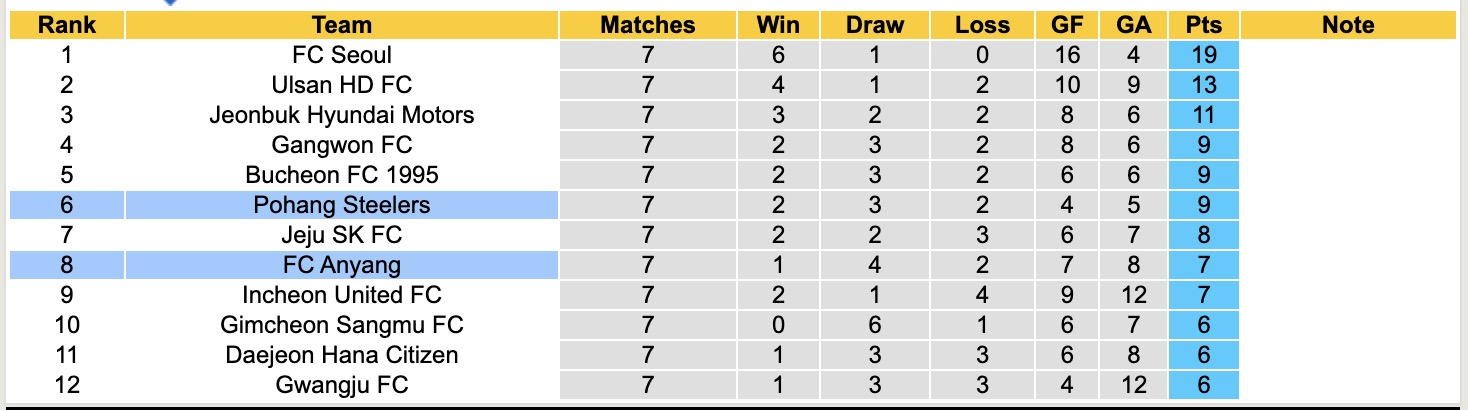The width and height of the screenshot is (1468, 410).
Task: Sort by the Matches column header
Action: click(x=647, y=25)
